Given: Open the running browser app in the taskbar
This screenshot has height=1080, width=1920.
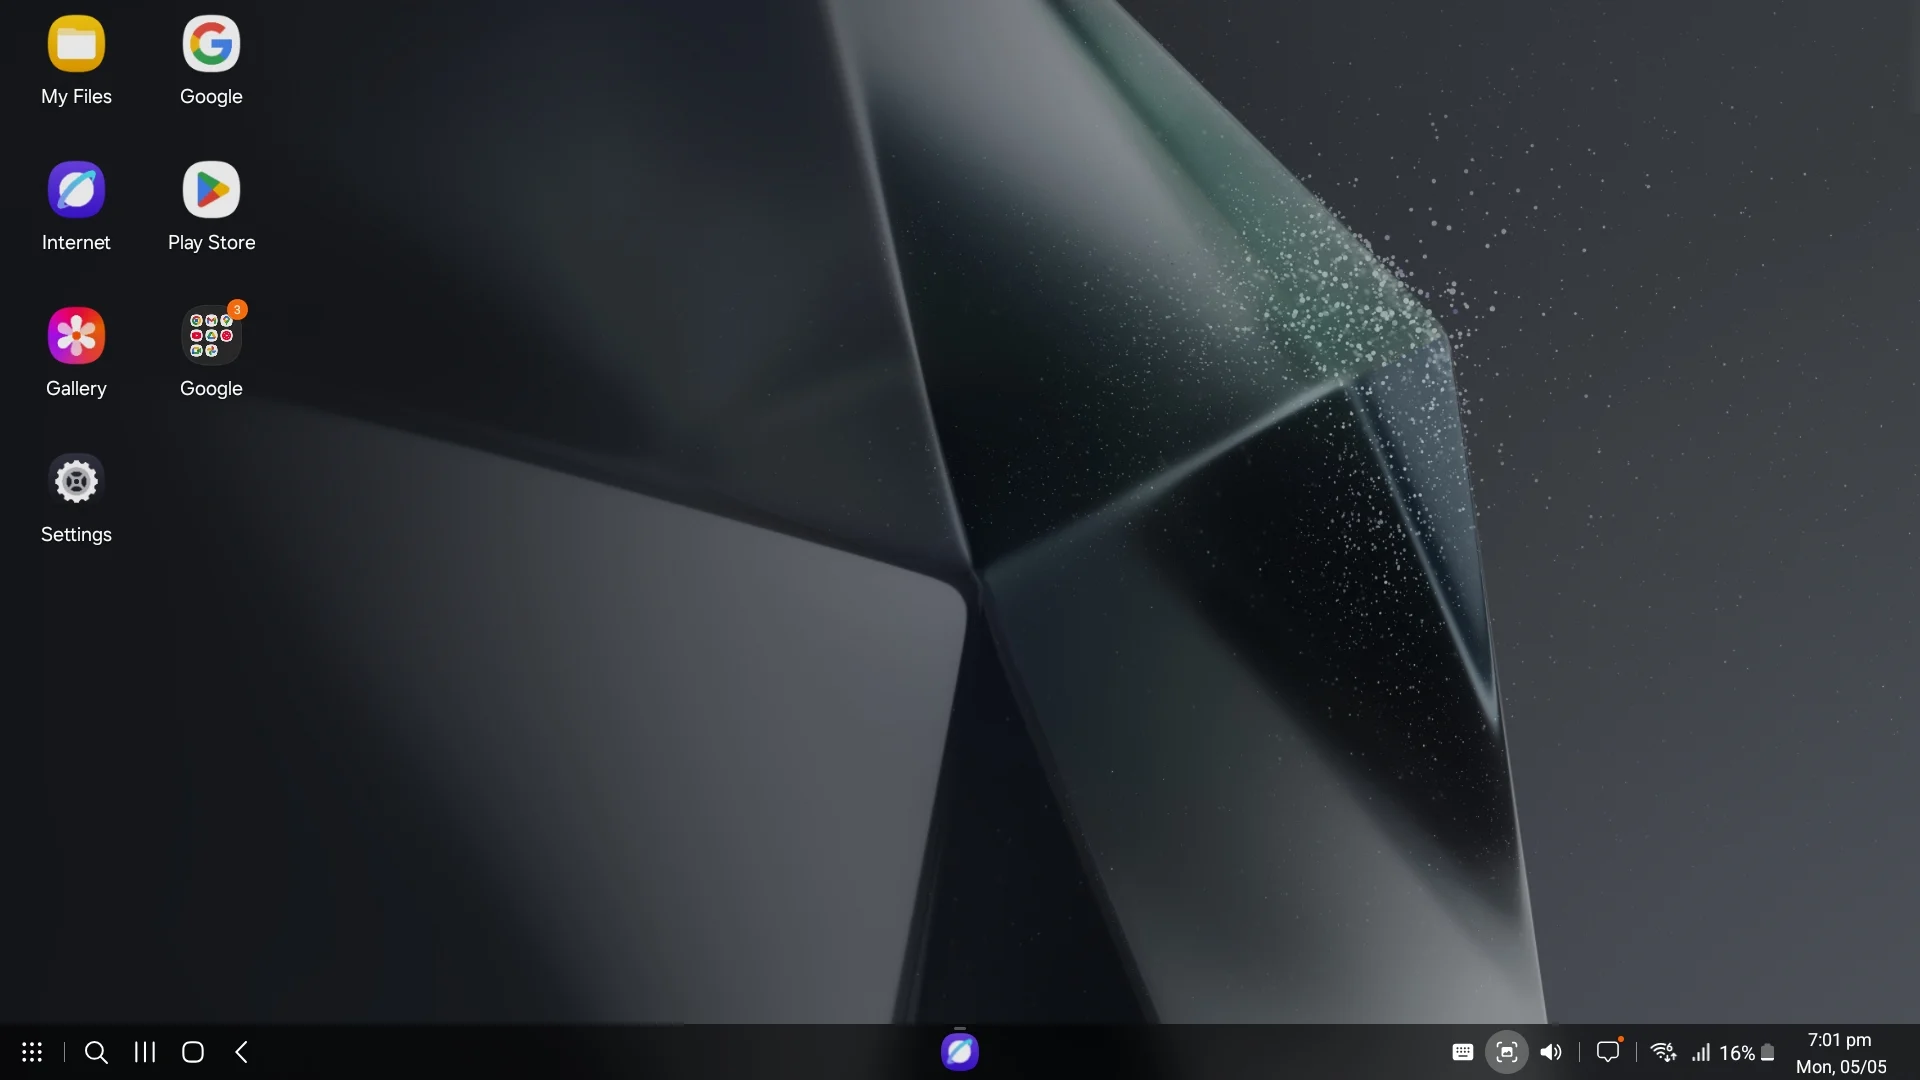Looking at the screenshot, I should (x=959, y=1051).
